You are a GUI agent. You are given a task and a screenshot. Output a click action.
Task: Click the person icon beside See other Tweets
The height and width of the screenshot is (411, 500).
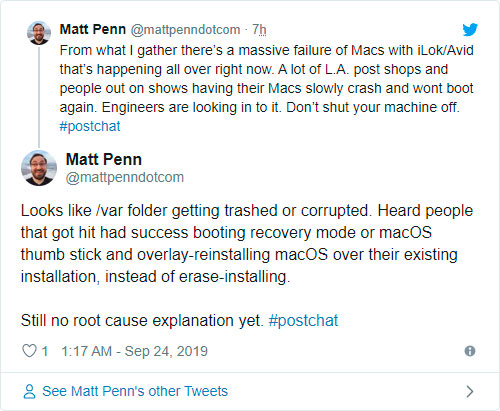click(29, 391)
